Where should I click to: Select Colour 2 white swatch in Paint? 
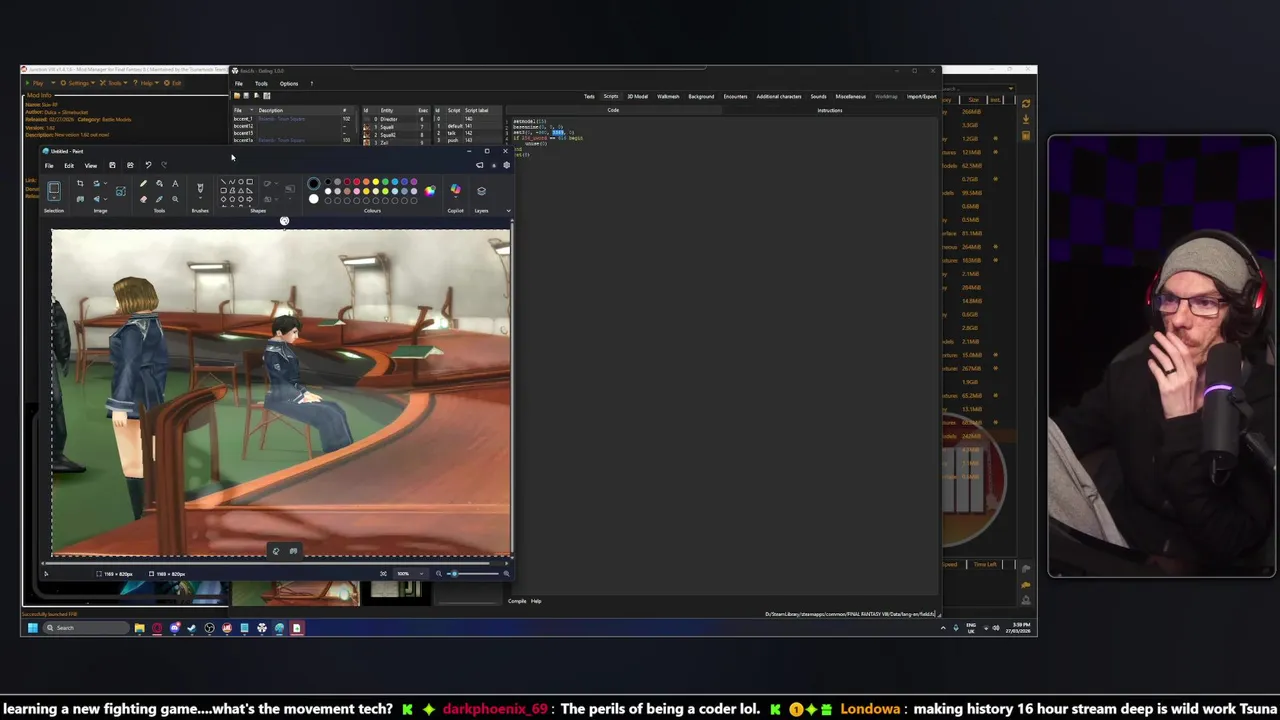click(x=314, y=199)
